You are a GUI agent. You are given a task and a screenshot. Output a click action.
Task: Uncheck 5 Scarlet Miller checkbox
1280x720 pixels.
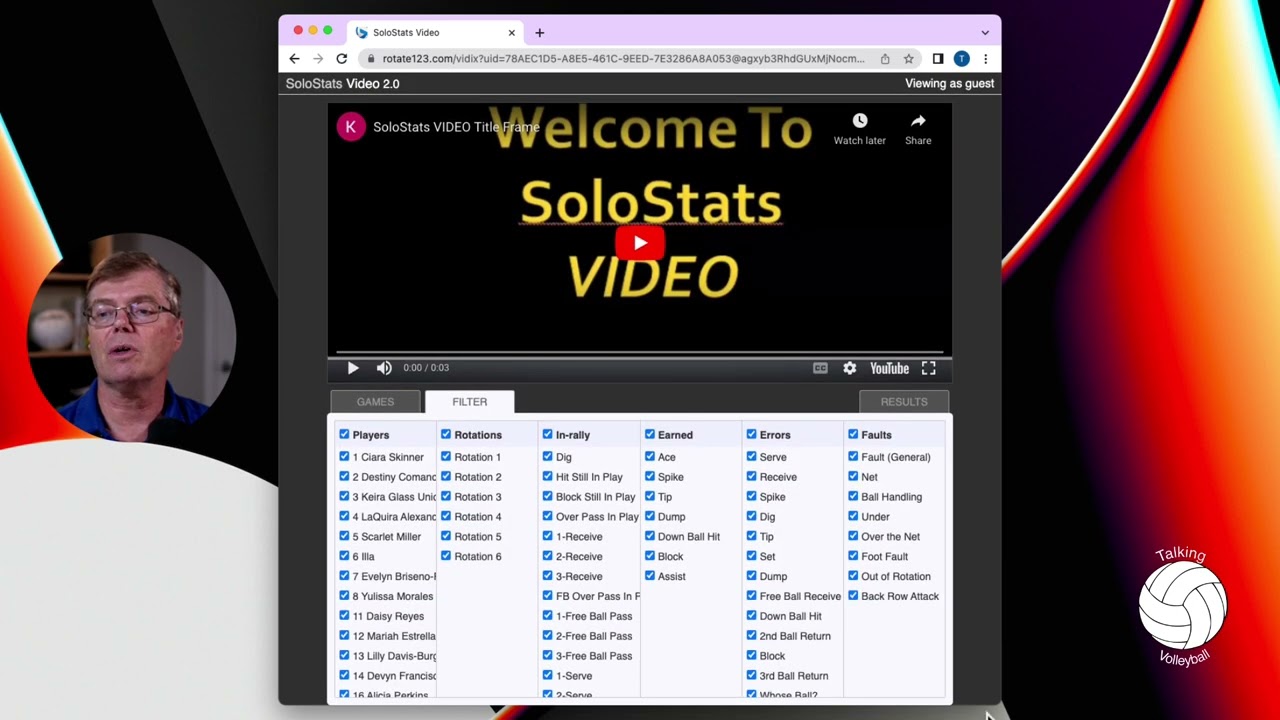pos(344,536)
